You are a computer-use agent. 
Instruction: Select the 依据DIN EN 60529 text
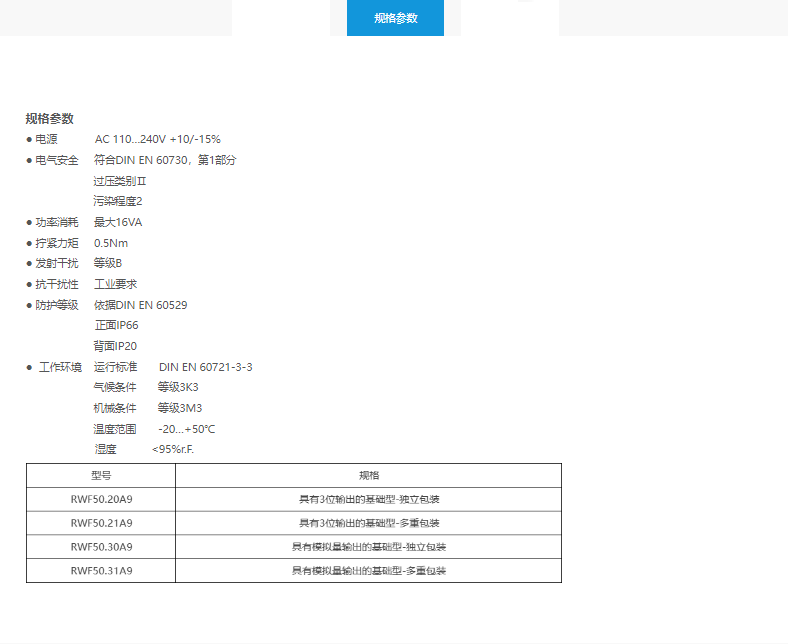[x=140, y=305]
